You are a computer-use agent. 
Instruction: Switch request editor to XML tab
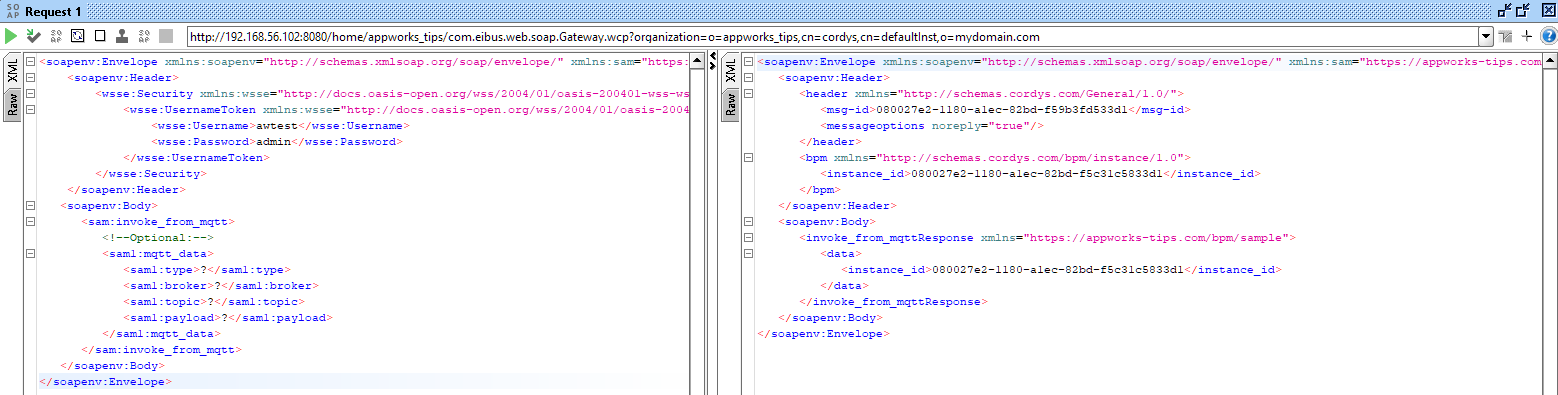[x=13, y=71]
